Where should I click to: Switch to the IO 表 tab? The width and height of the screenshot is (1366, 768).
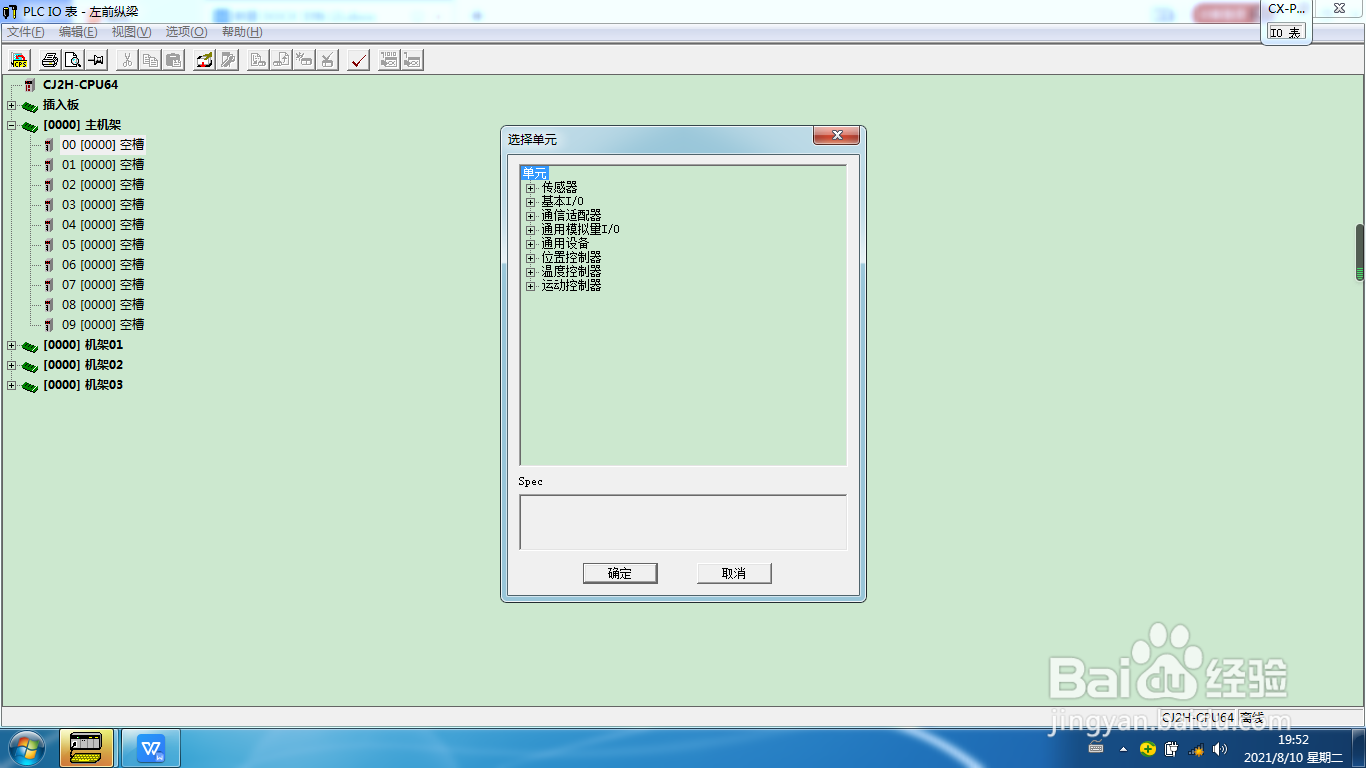(1286, 32)
